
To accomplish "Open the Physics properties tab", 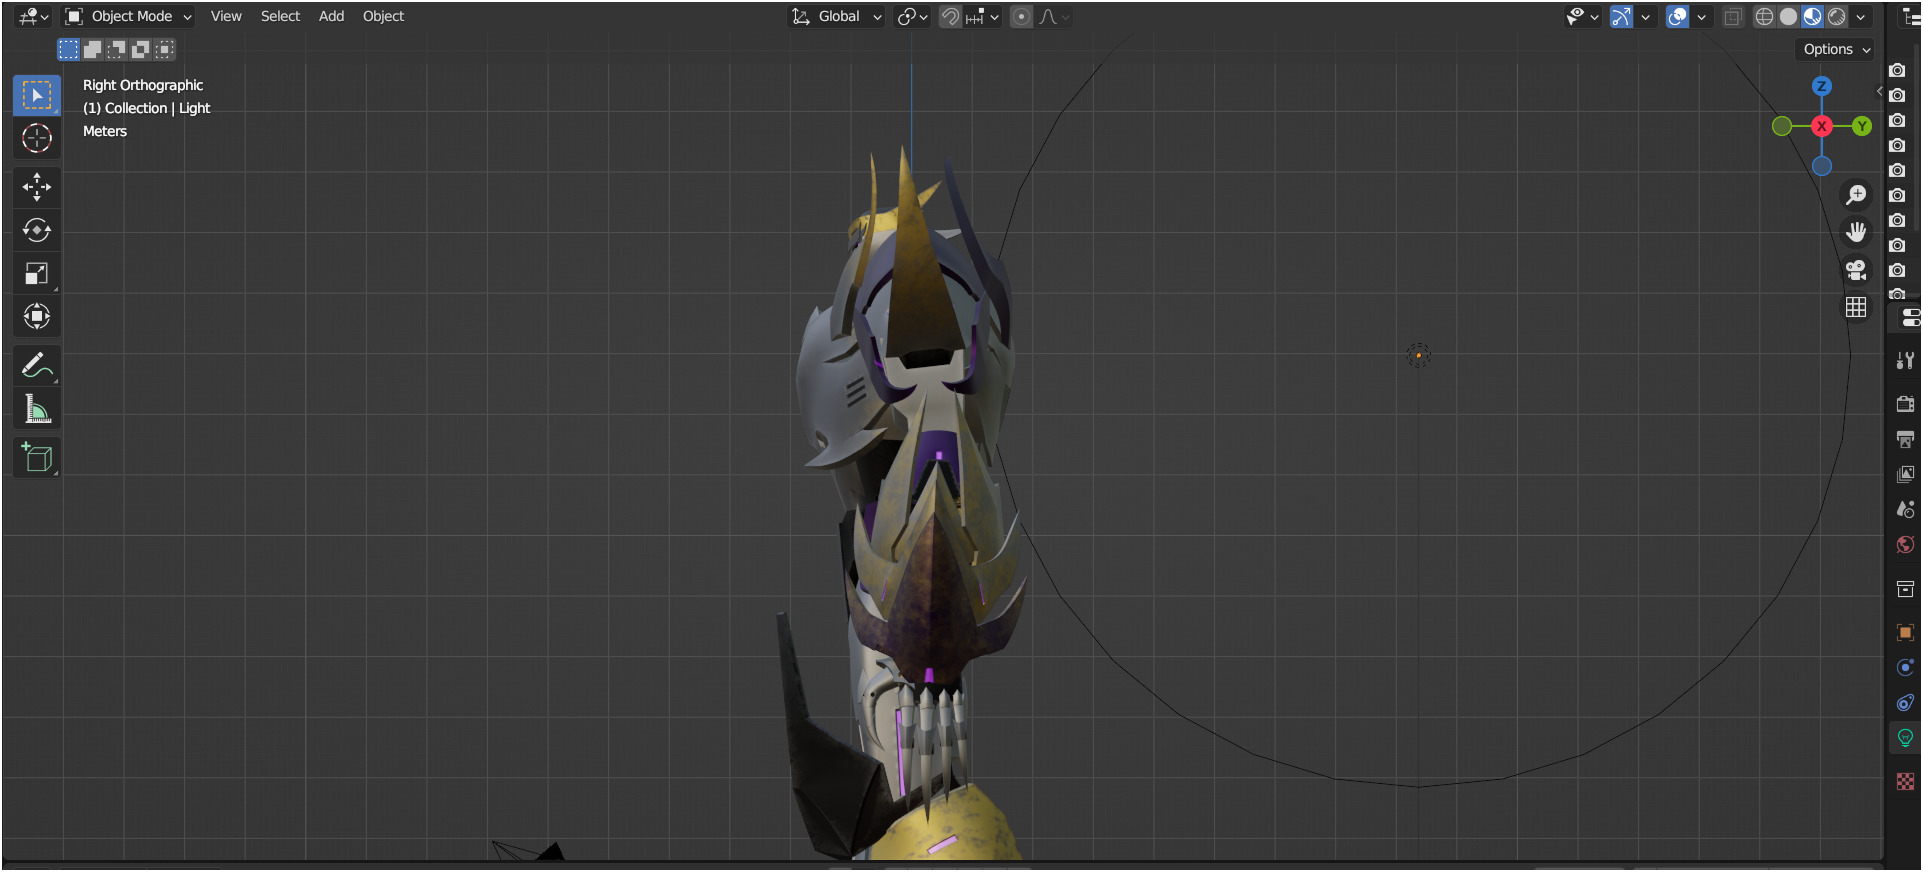I will (1905, 668).
